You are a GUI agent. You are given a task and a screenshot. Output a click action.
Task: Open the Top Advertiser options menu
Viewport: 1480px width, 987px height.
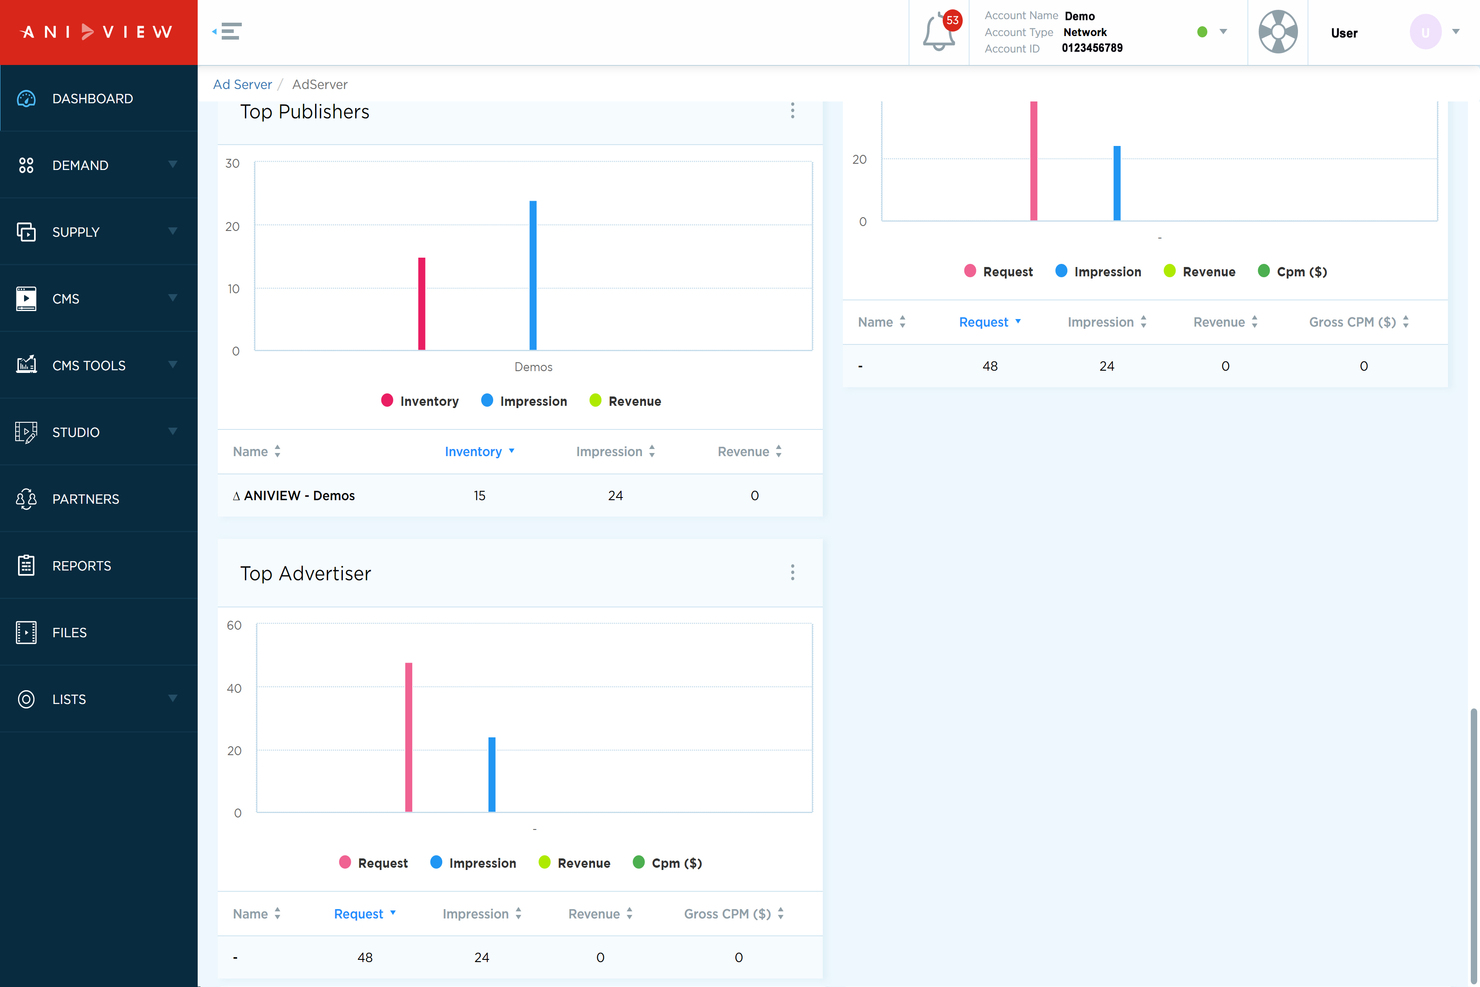click(x=792, y=572)
